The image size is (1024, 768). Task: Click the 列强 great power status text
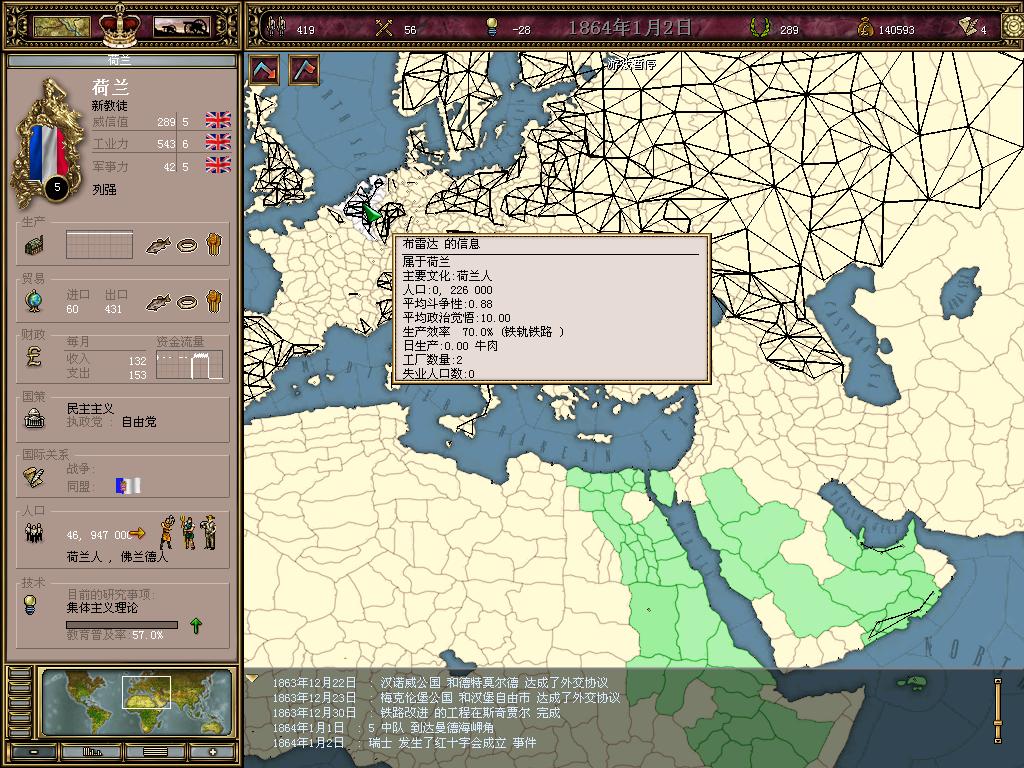[104, 189]
